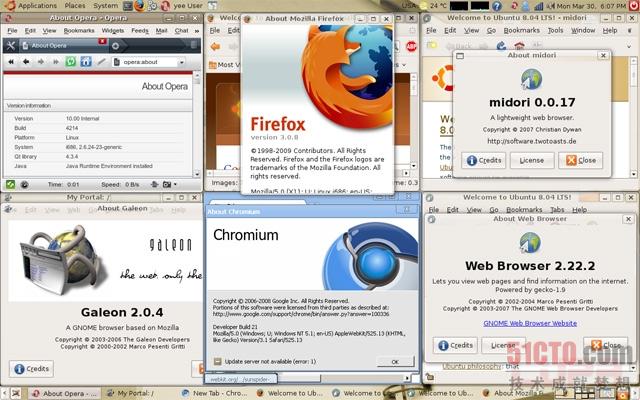Open GNOME Web Browser Website link

coord(530,323)
